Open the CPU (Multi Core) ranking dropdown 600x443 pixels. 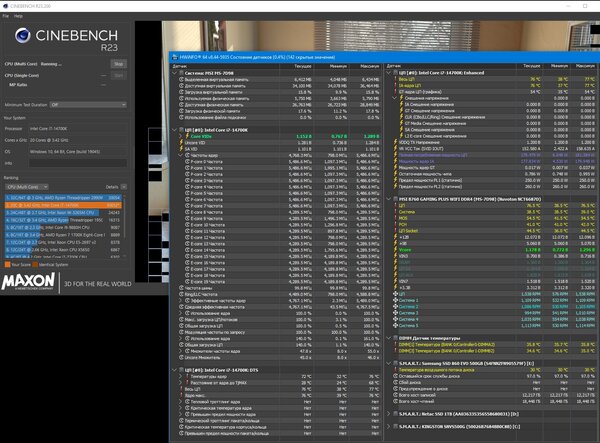click(26, 187)
